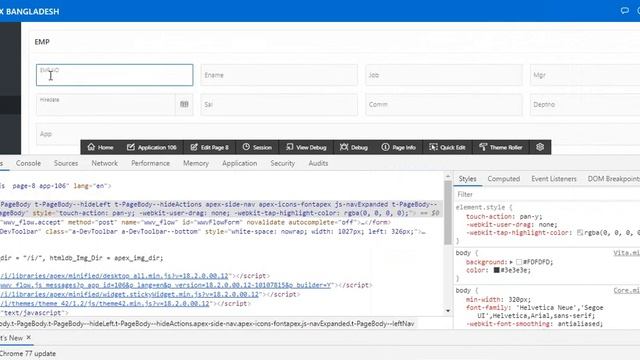
Task: Open Vita stylesheet source link
Action: point(627,253)
